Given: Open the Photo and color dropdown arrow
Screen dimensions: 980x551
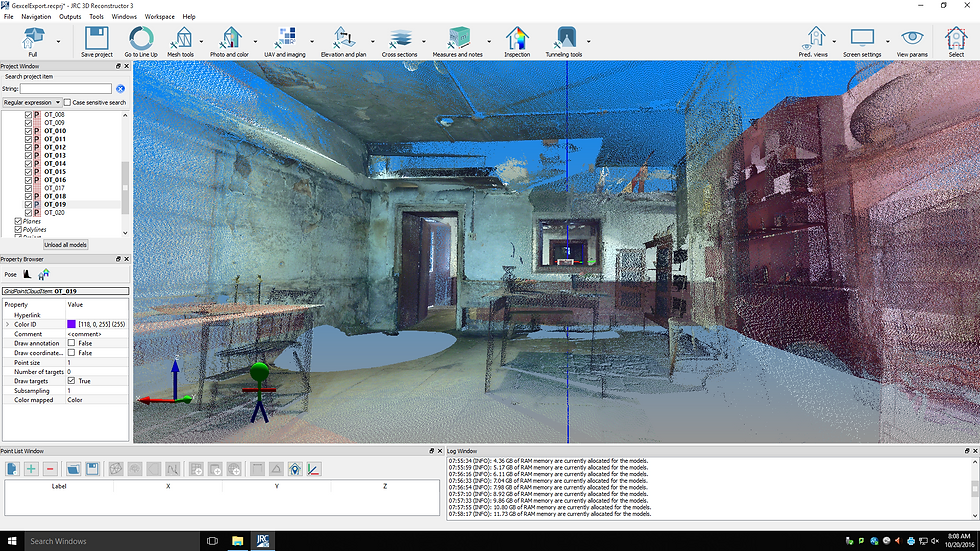Looking at the screenshot, I should coord(255,42).
